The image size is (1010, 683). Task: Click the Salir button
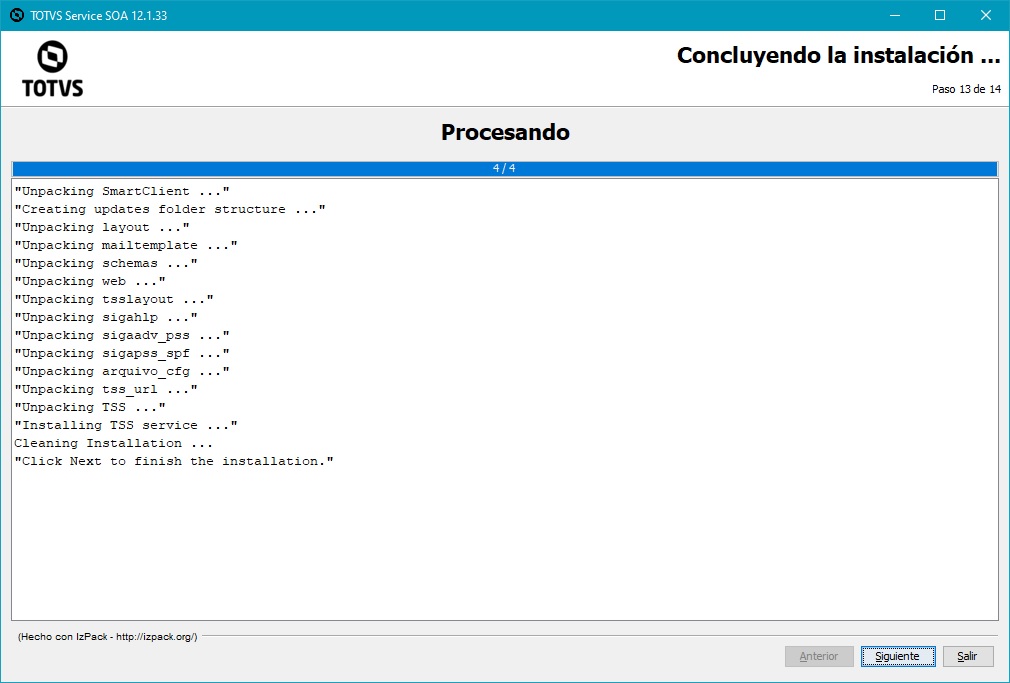click(967, 656)
